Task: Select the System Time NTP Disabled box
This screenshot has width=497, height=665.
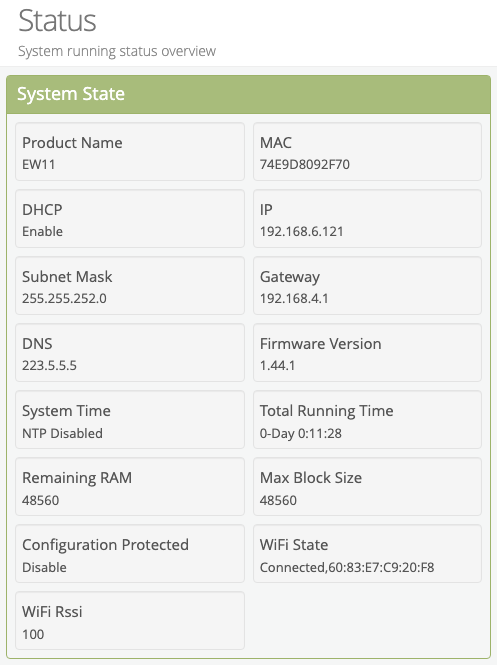Action: tap(130, 419)
